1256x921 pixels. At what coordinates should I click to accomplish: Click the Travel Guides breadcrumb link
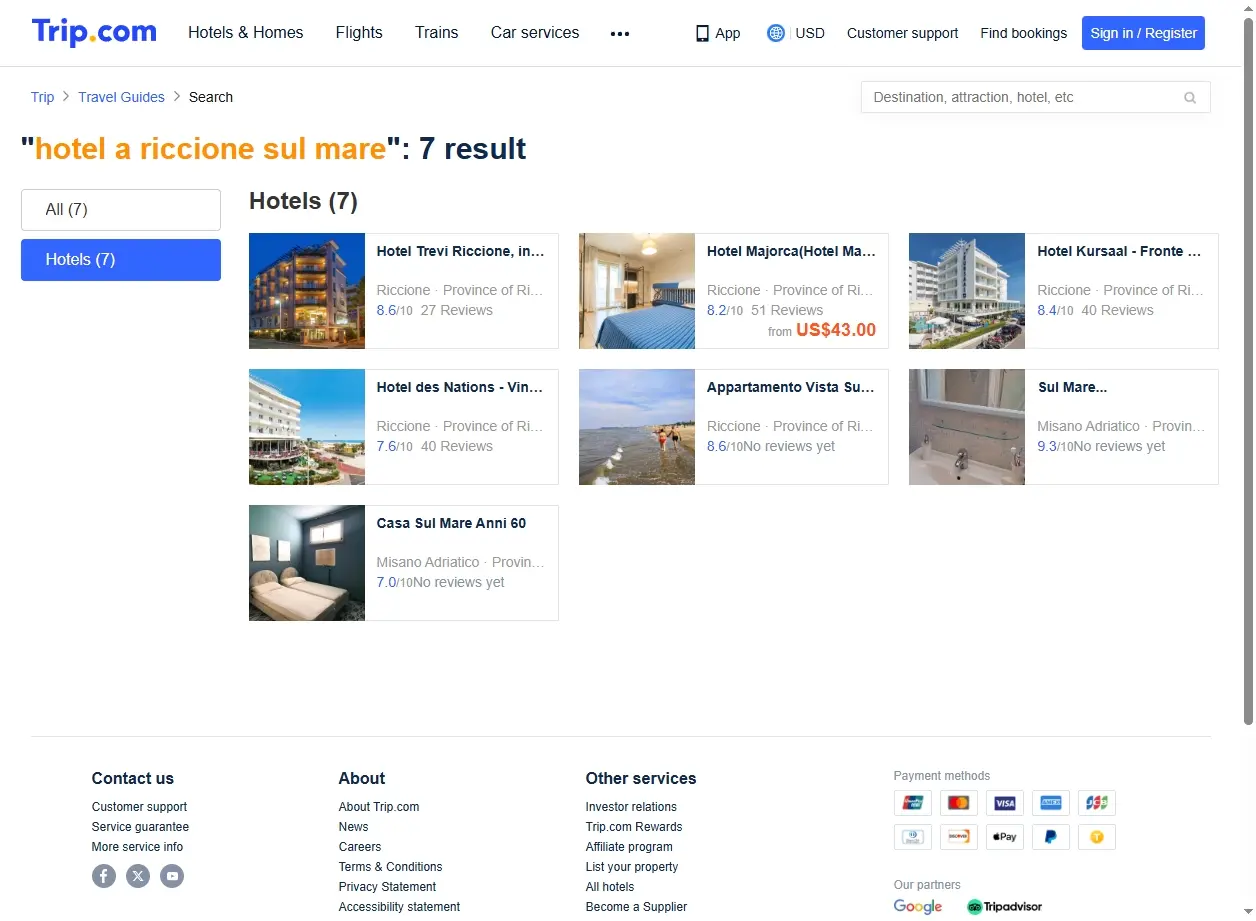click(x=121, y=97)
